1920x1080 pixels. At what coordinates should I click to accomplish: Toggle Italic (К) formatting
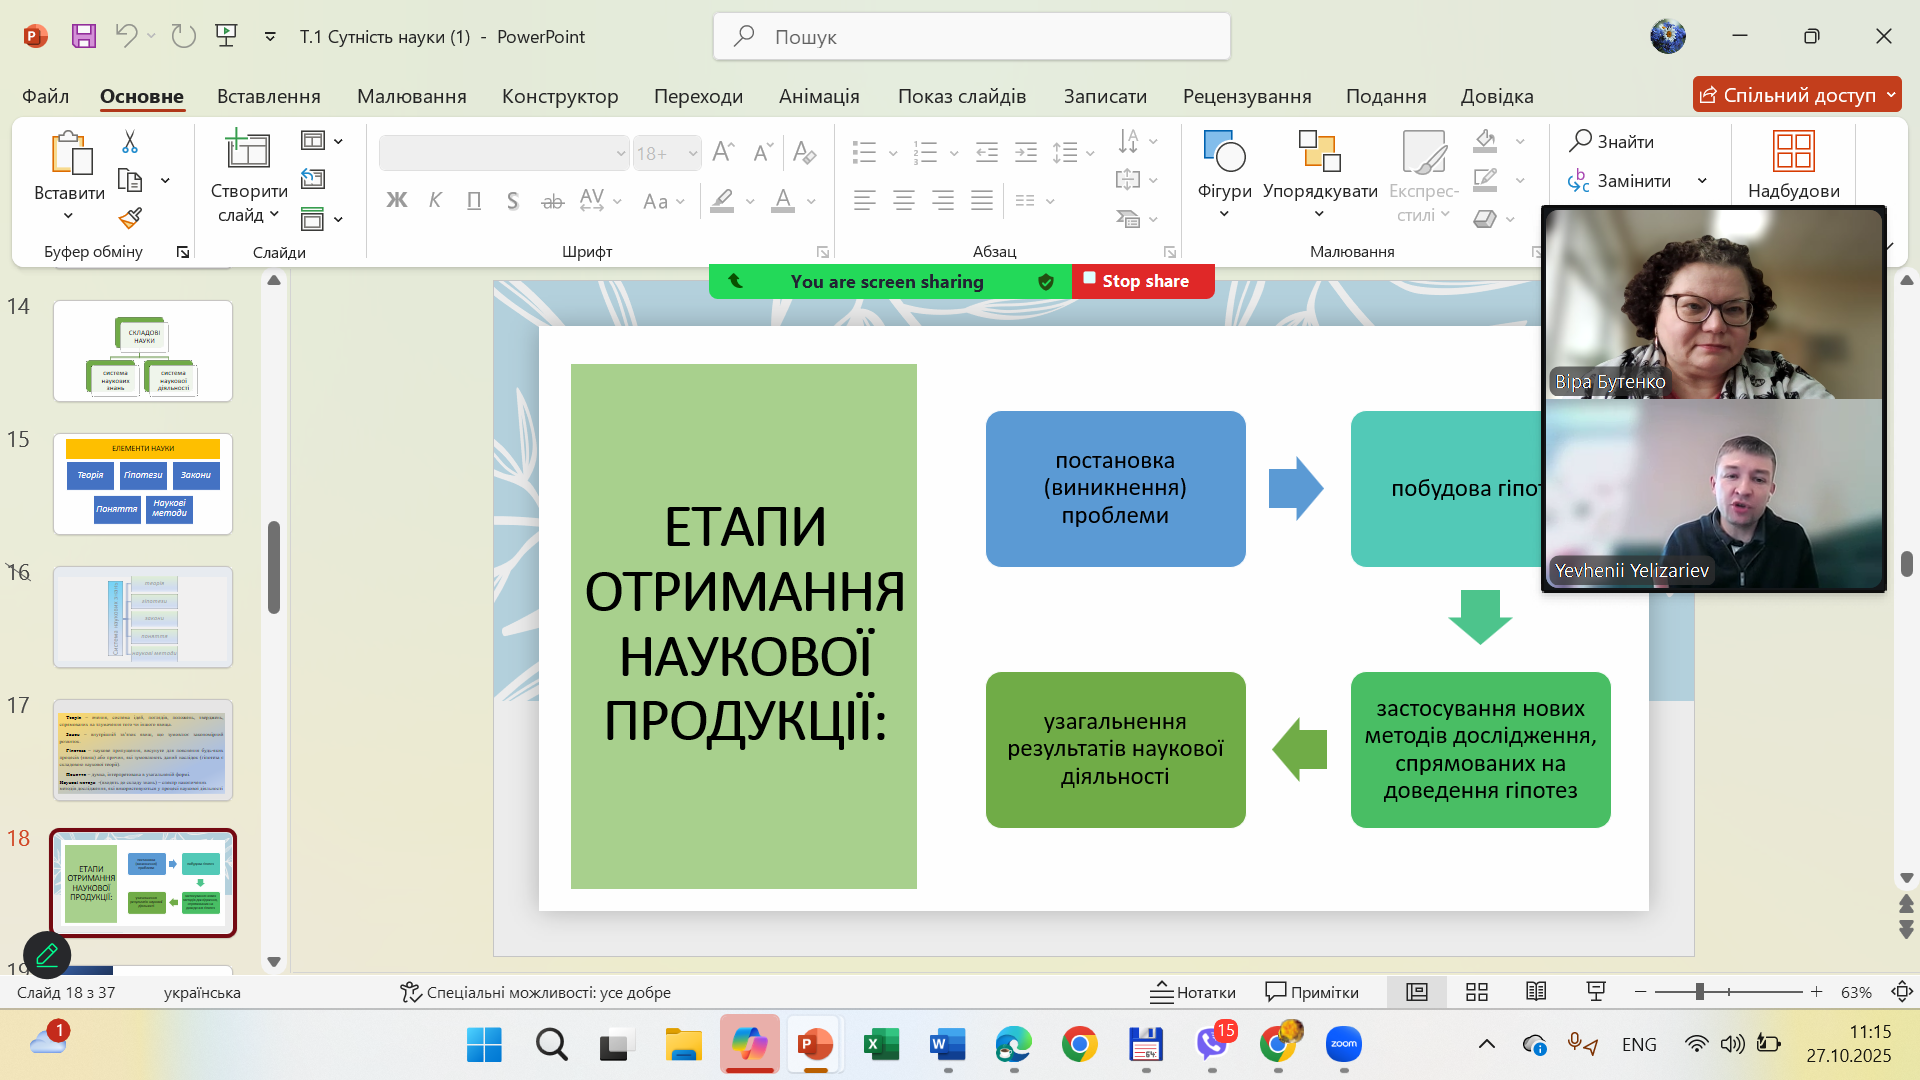click(435, 201)
